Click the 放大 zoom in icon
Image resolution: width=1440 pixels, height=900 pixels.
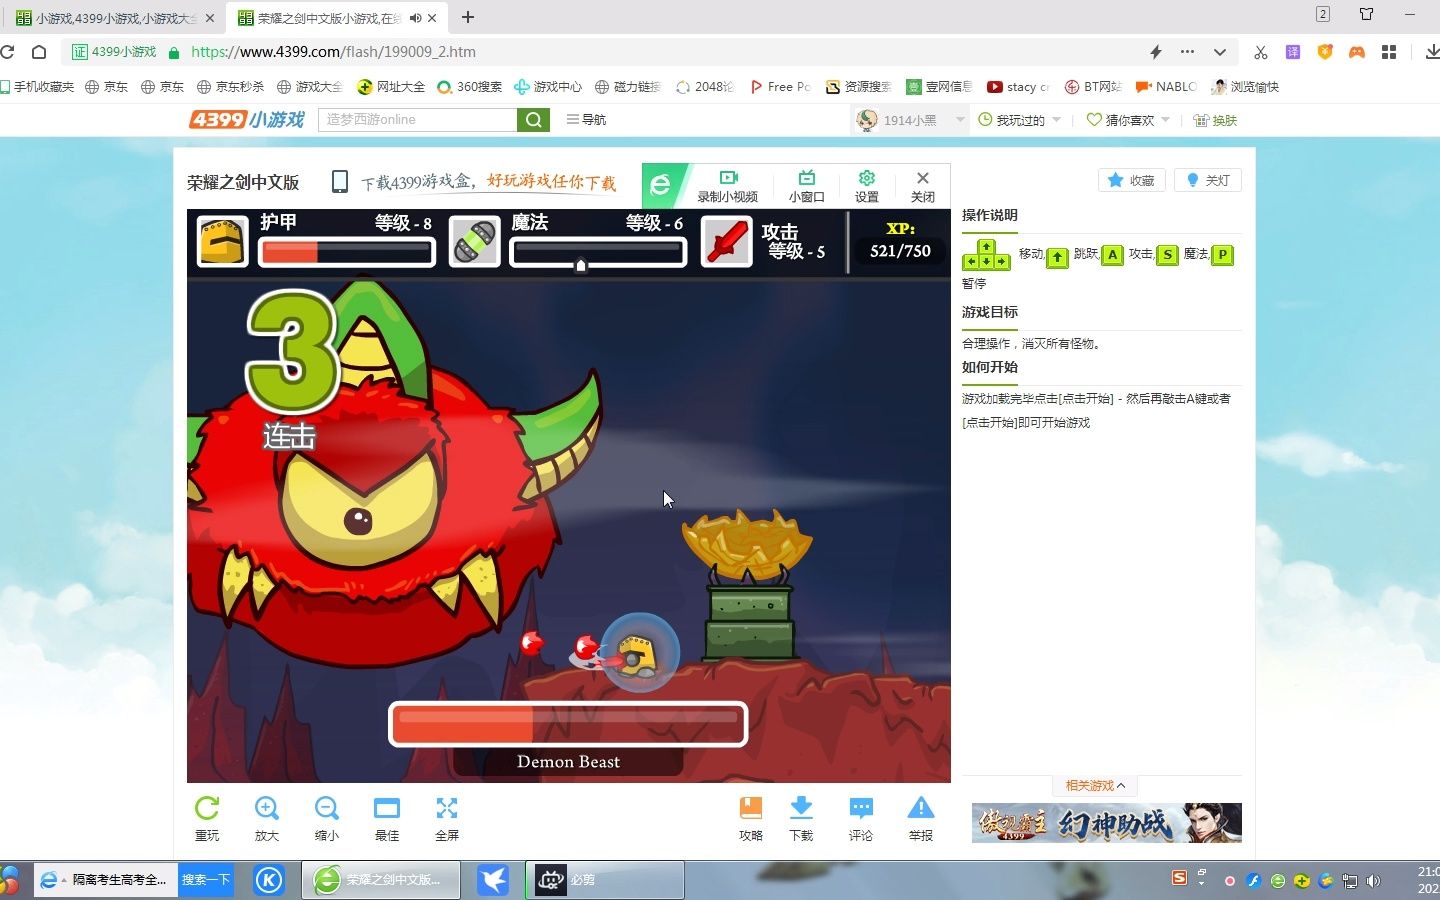coord(267,808)
